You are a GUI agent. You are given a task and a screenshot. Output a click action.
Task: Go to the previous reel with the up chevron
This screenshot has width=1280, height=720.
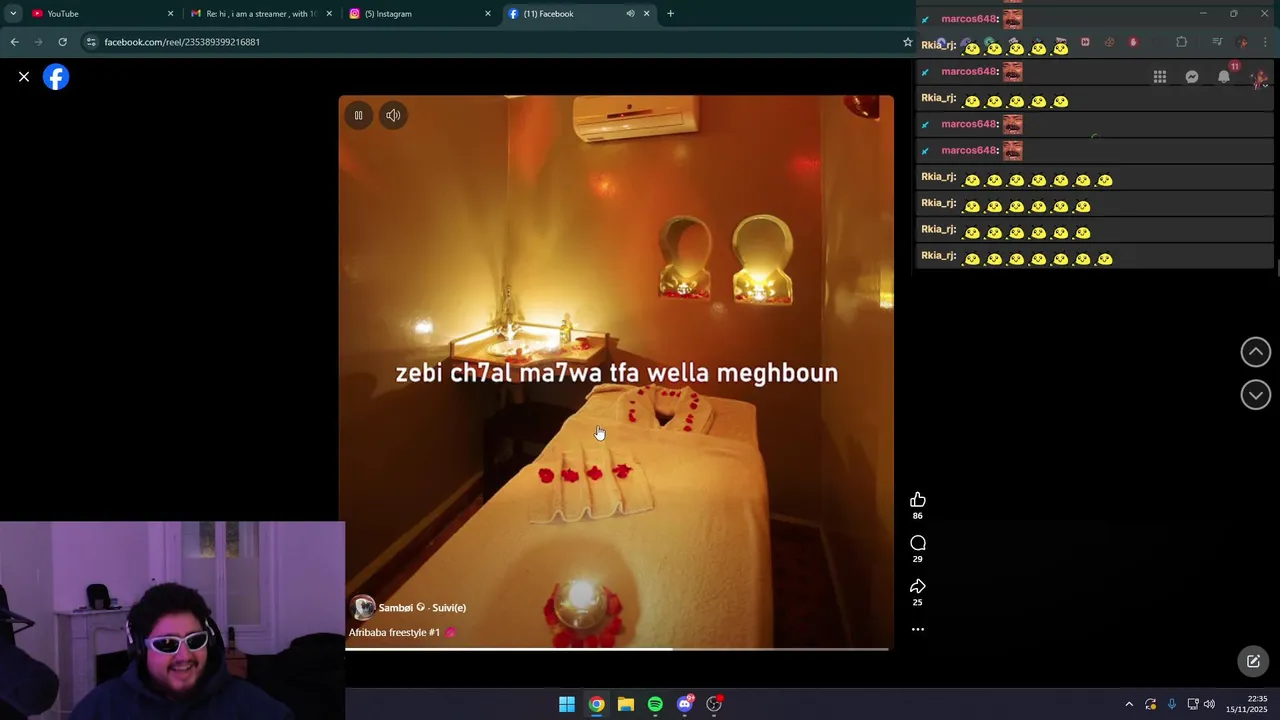coord(1256,352)
